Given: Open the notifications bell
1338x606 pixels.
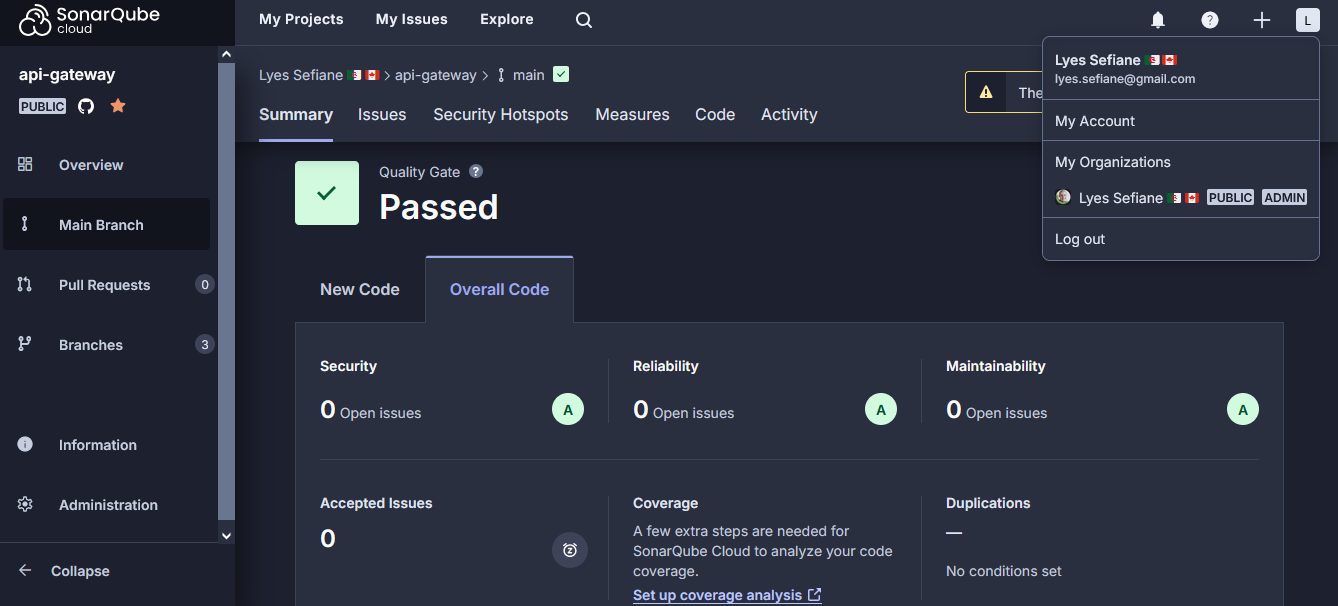Looking at the screenshot, I should coord(1158,20).
